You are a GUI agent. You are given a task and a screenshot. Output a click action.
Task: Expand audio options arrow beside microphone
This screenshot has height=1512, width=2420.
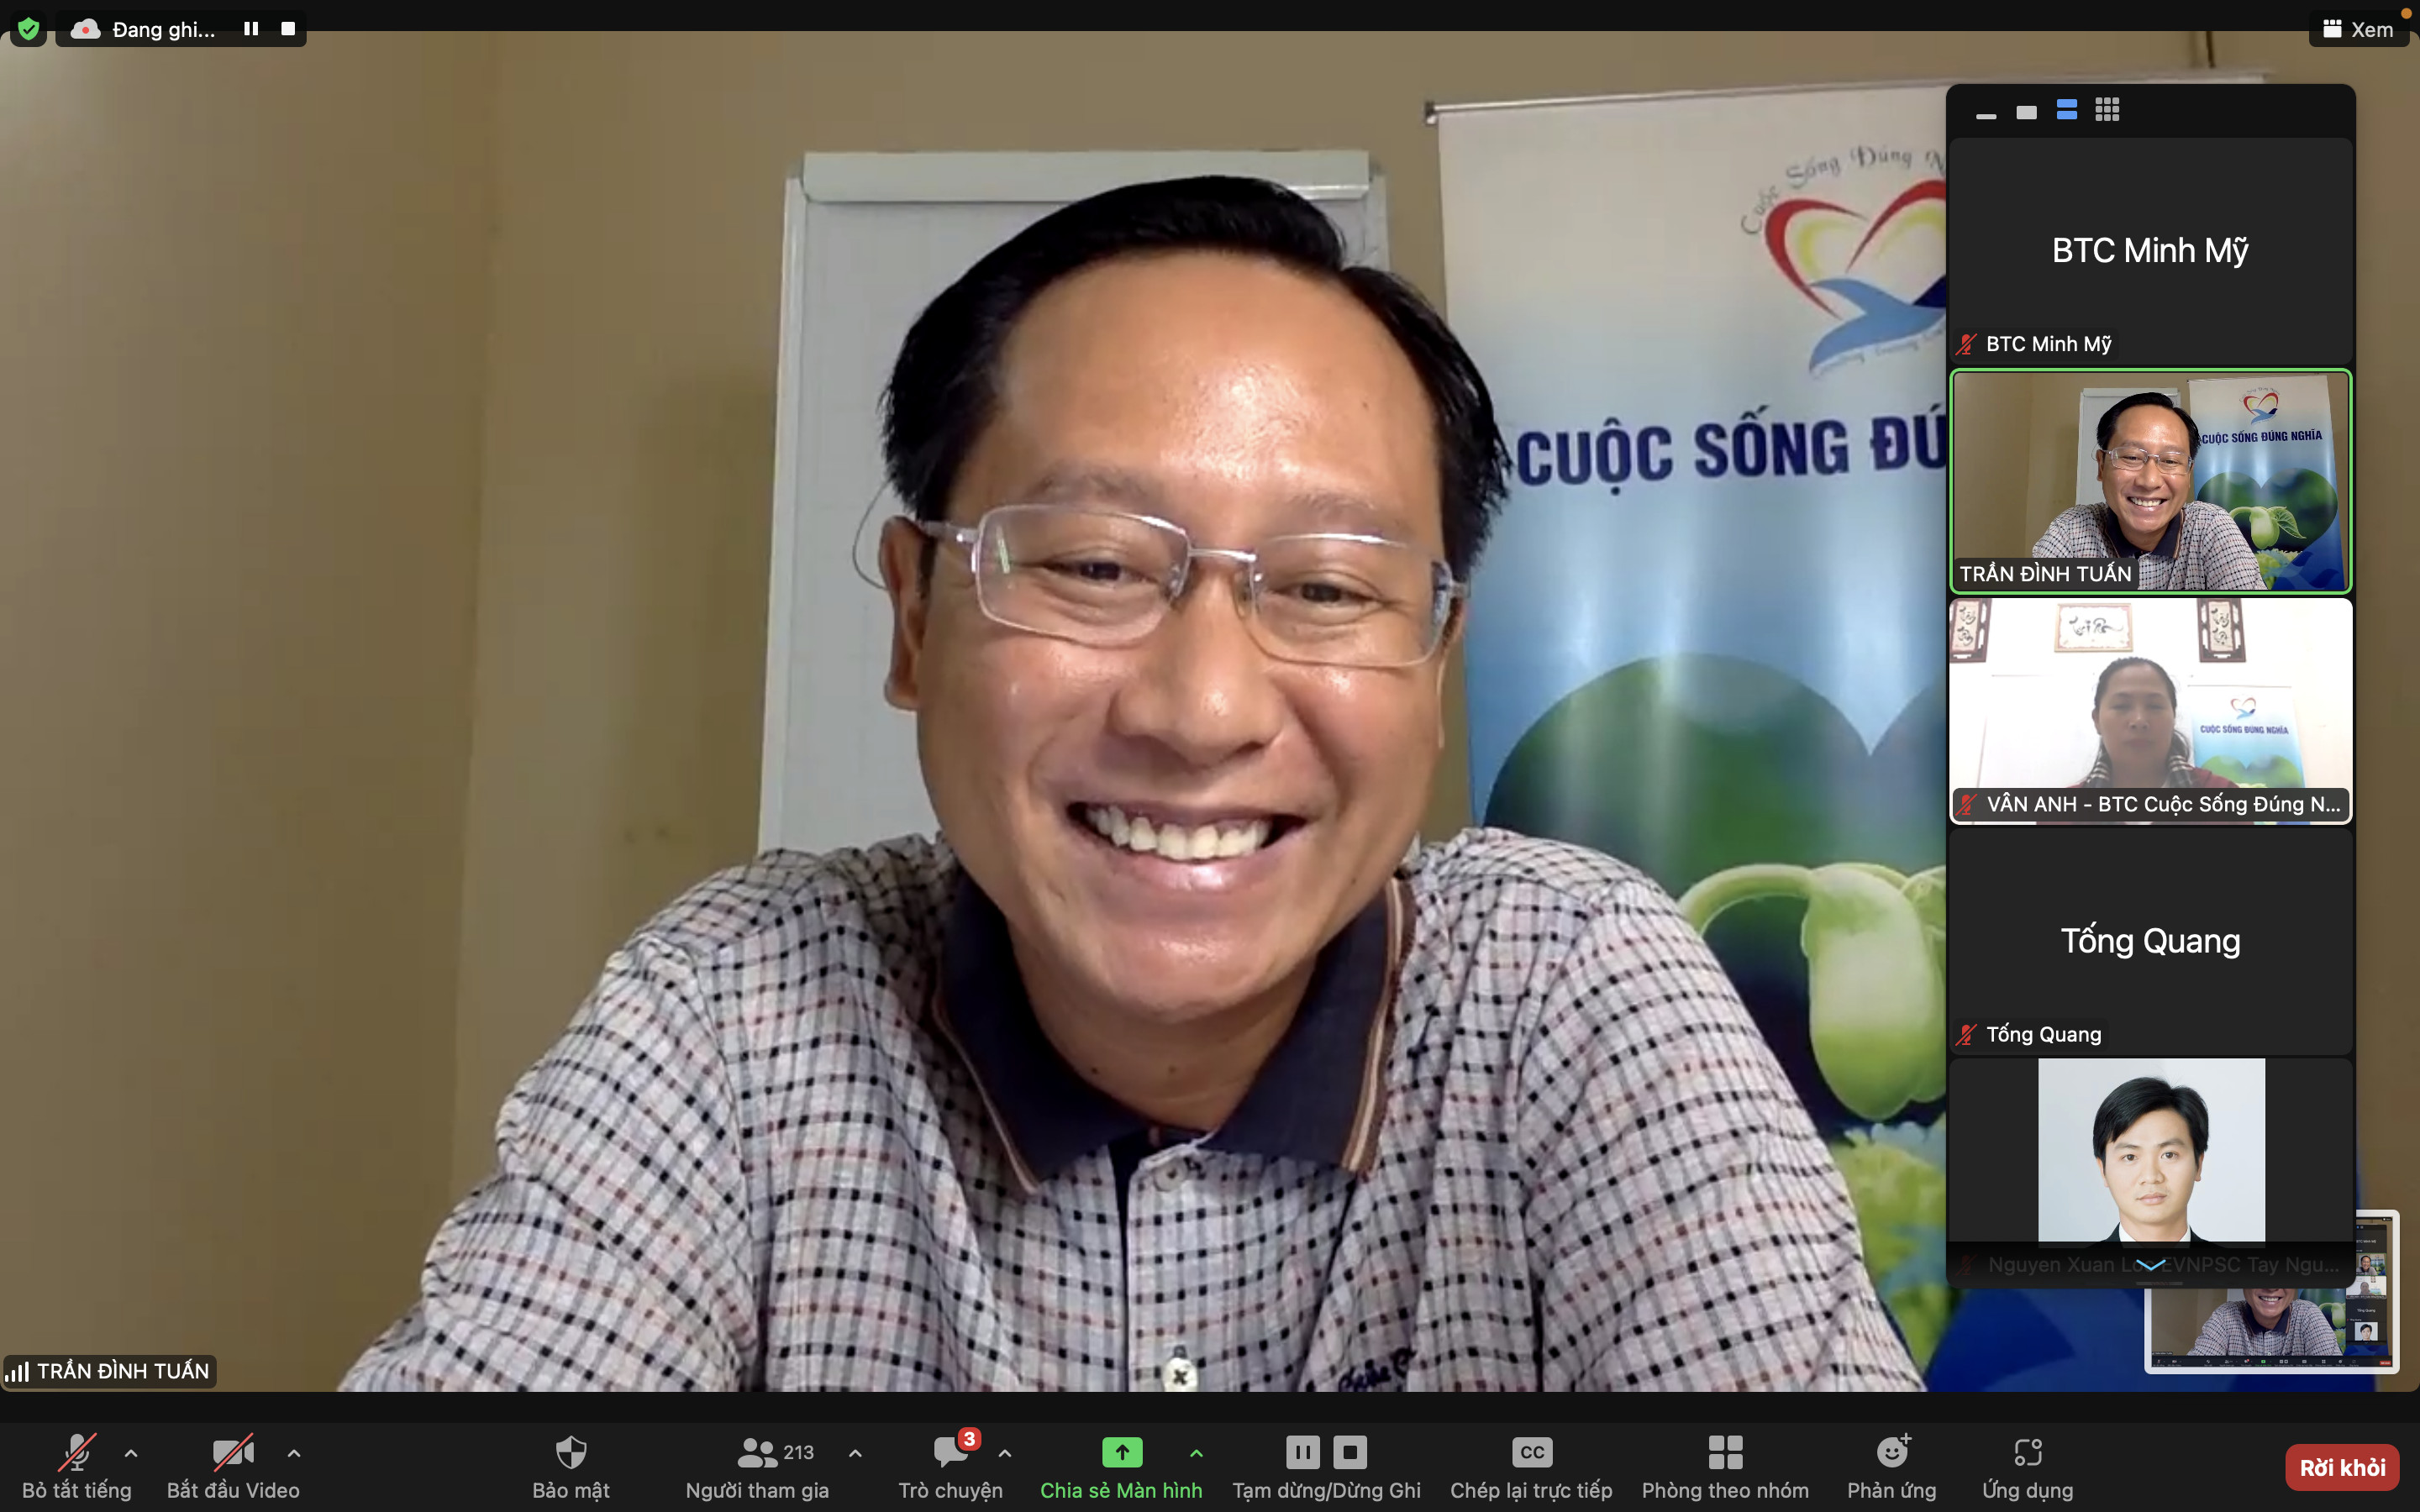[131, 1453]
